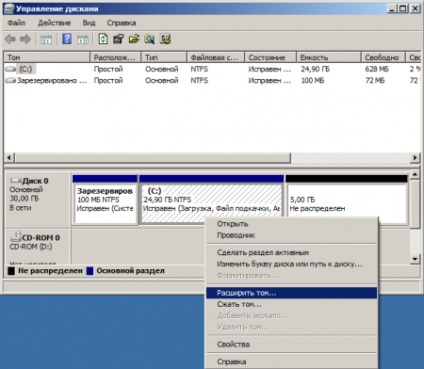The image size is (424, 369).
Task: Click the 628 МБ free space cell
Action: coord(377,69)
